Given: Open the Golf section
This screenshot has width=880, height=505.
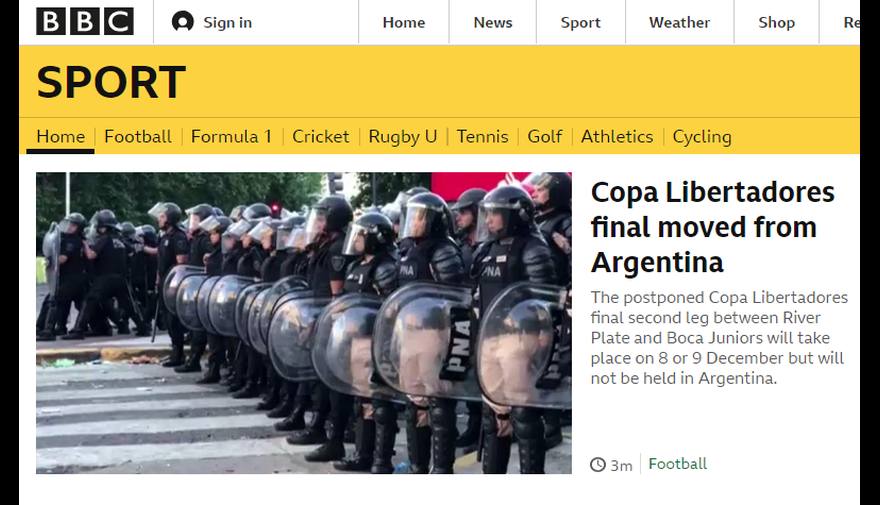Looking at the screenshot, I should coord(544,136).
